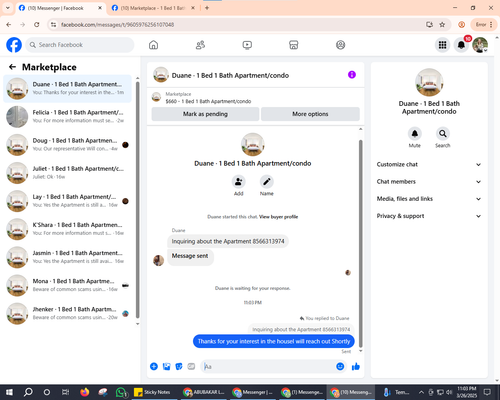
Task: Choose a GIF icon in composer
Action: click(191, 367)
